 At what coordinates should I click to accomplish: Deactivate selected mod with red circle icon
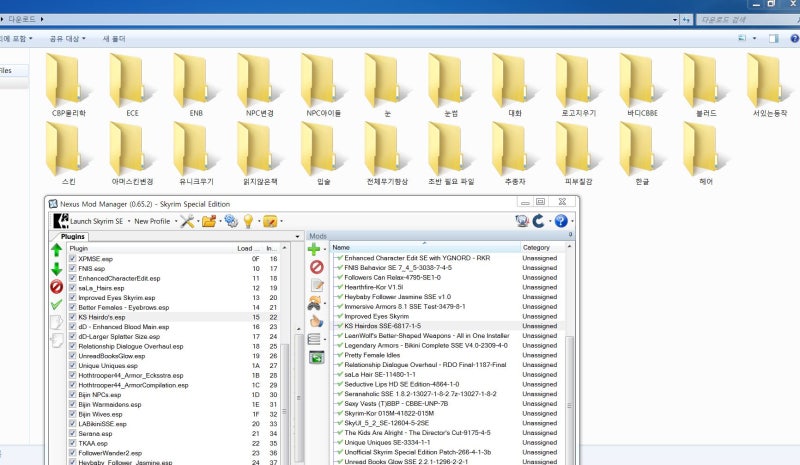coord(316,267)
